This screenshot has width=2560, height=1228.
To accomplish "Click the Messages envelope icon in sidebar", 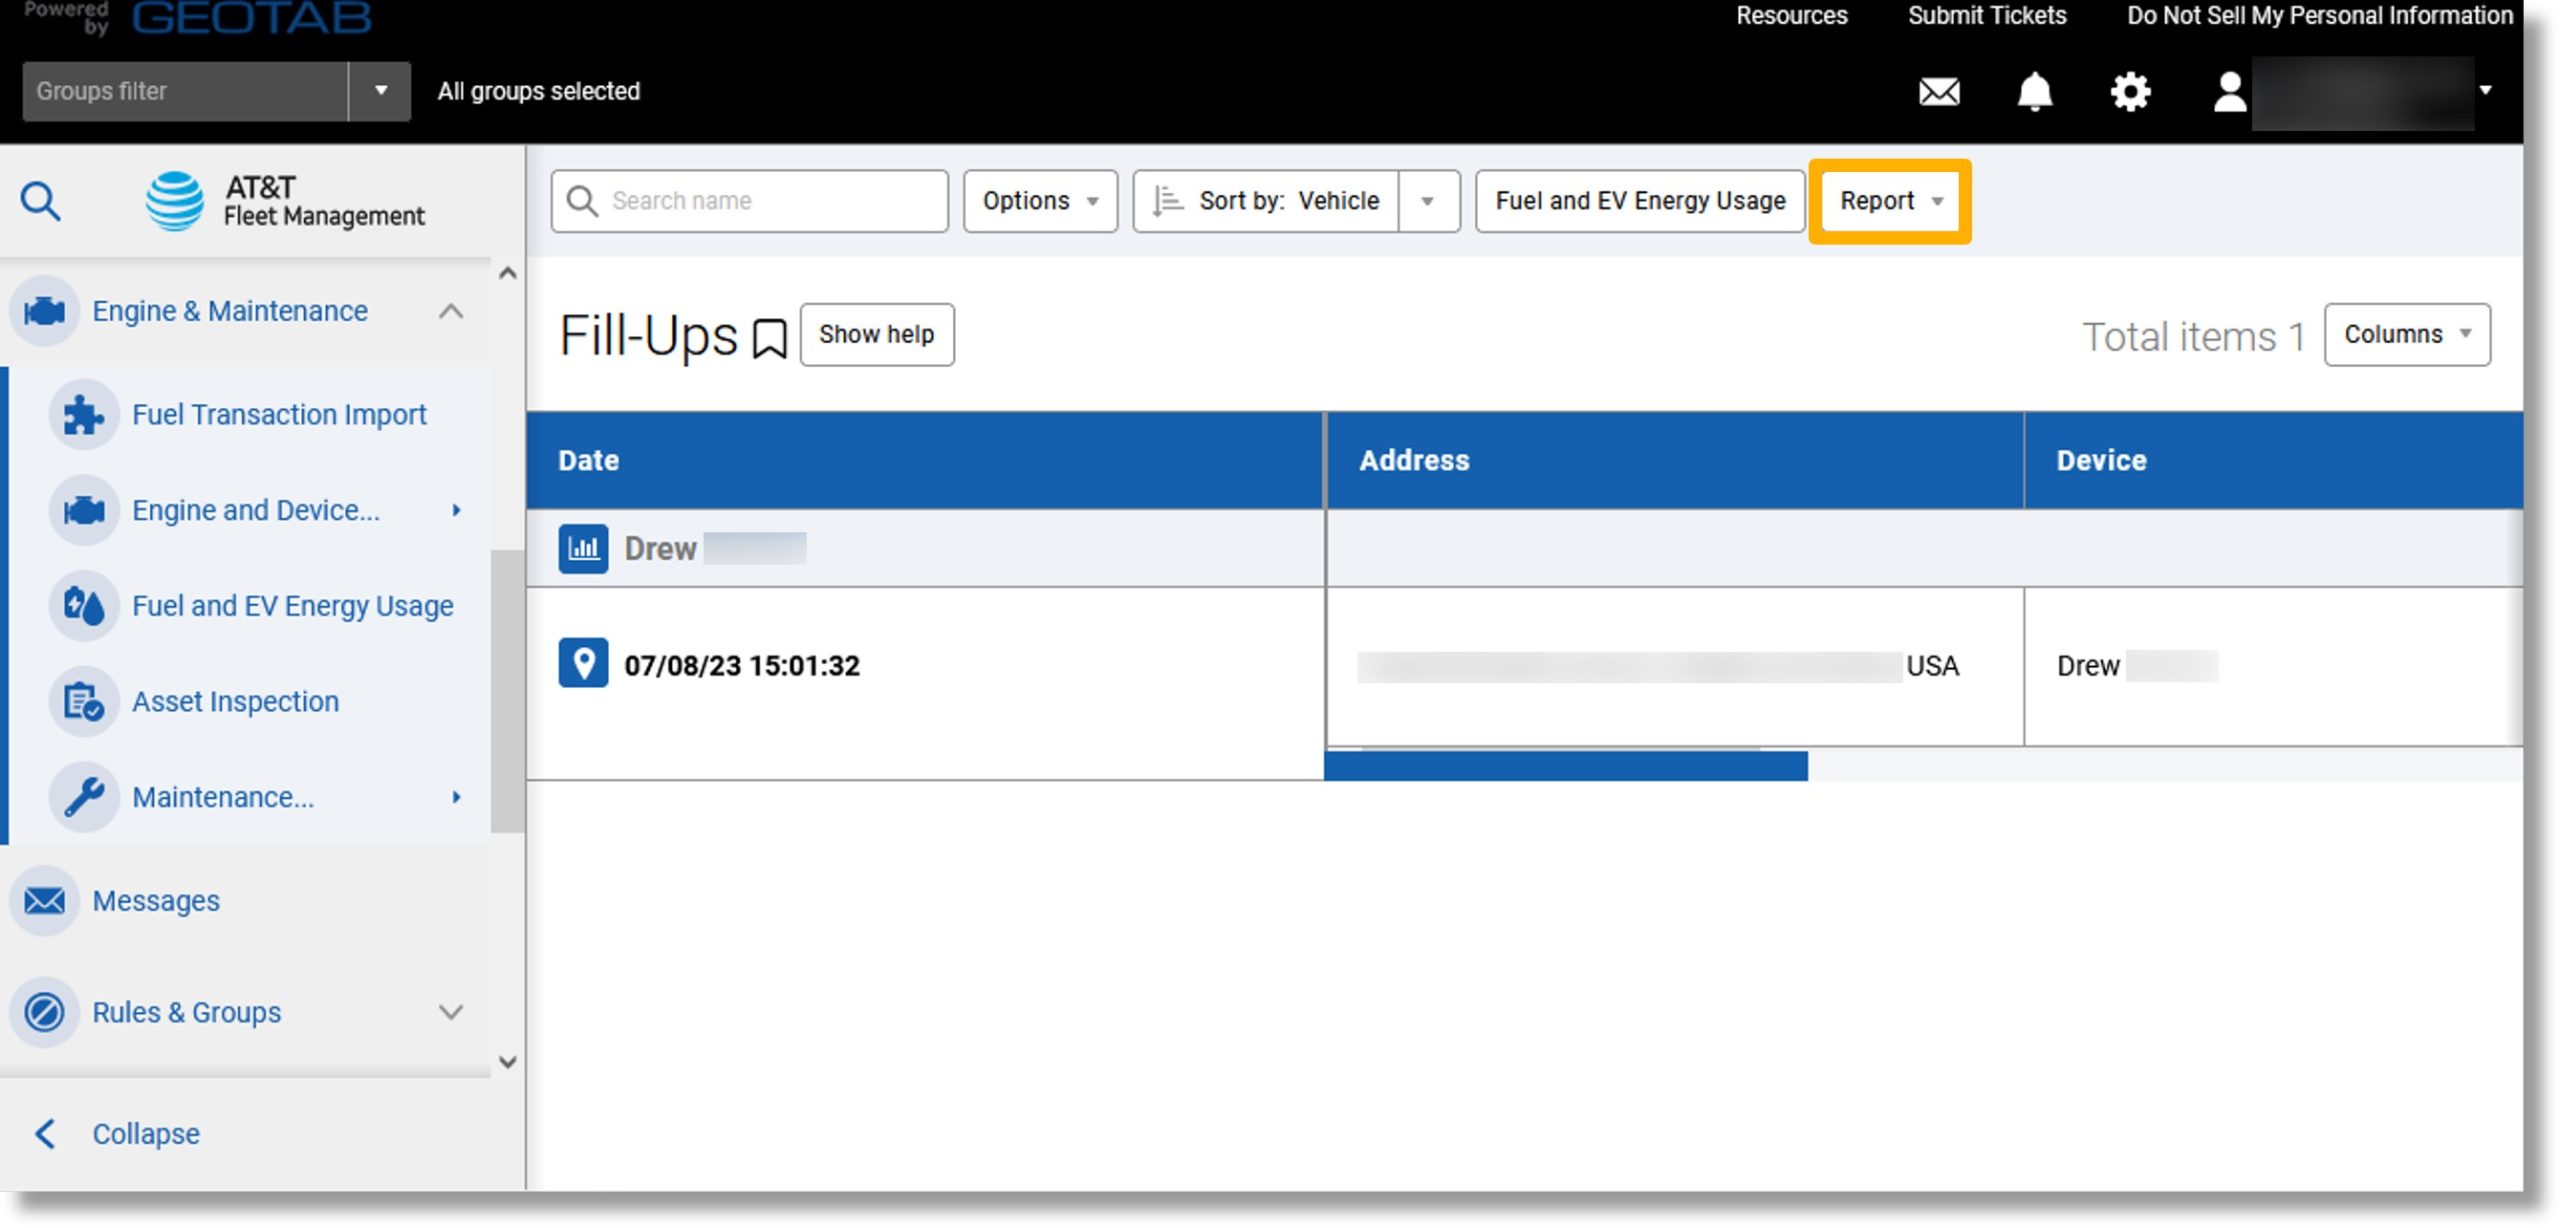I will tap(45, 901).
